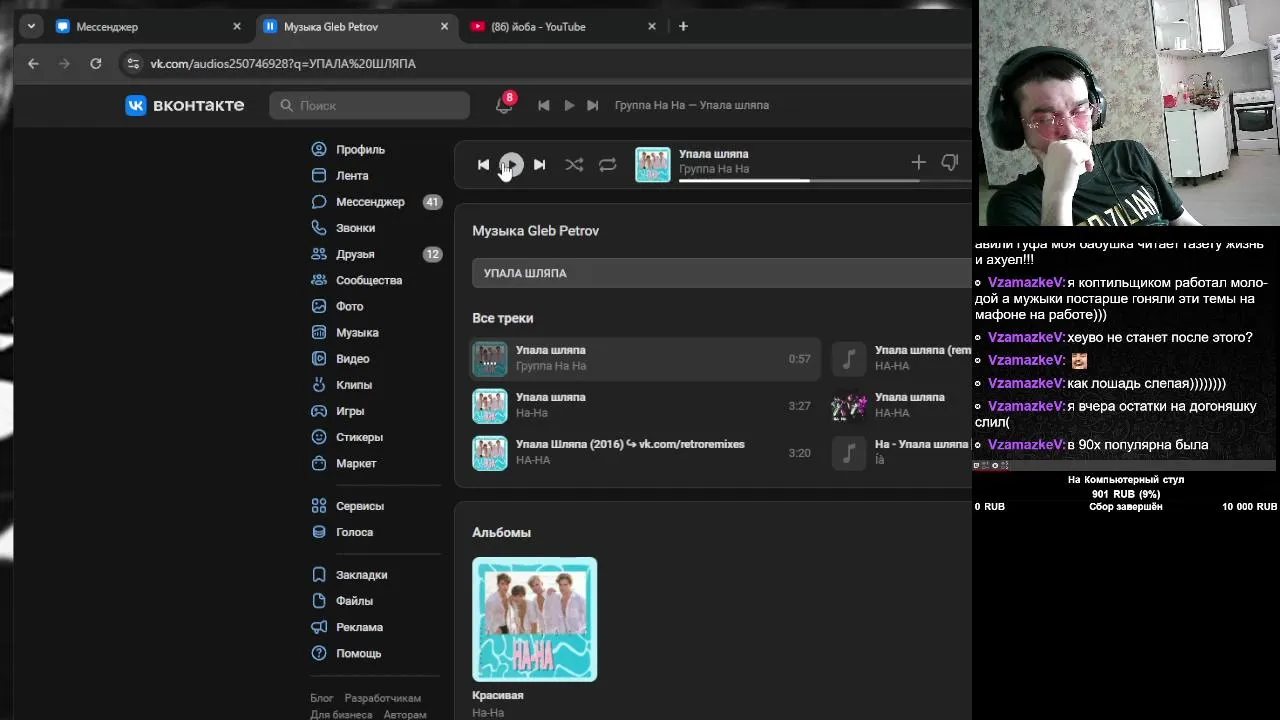Image resolution: width=1280 pixels, height=720 pixels.
Task: View site information icon in address bar
Action: click(133, 63)
